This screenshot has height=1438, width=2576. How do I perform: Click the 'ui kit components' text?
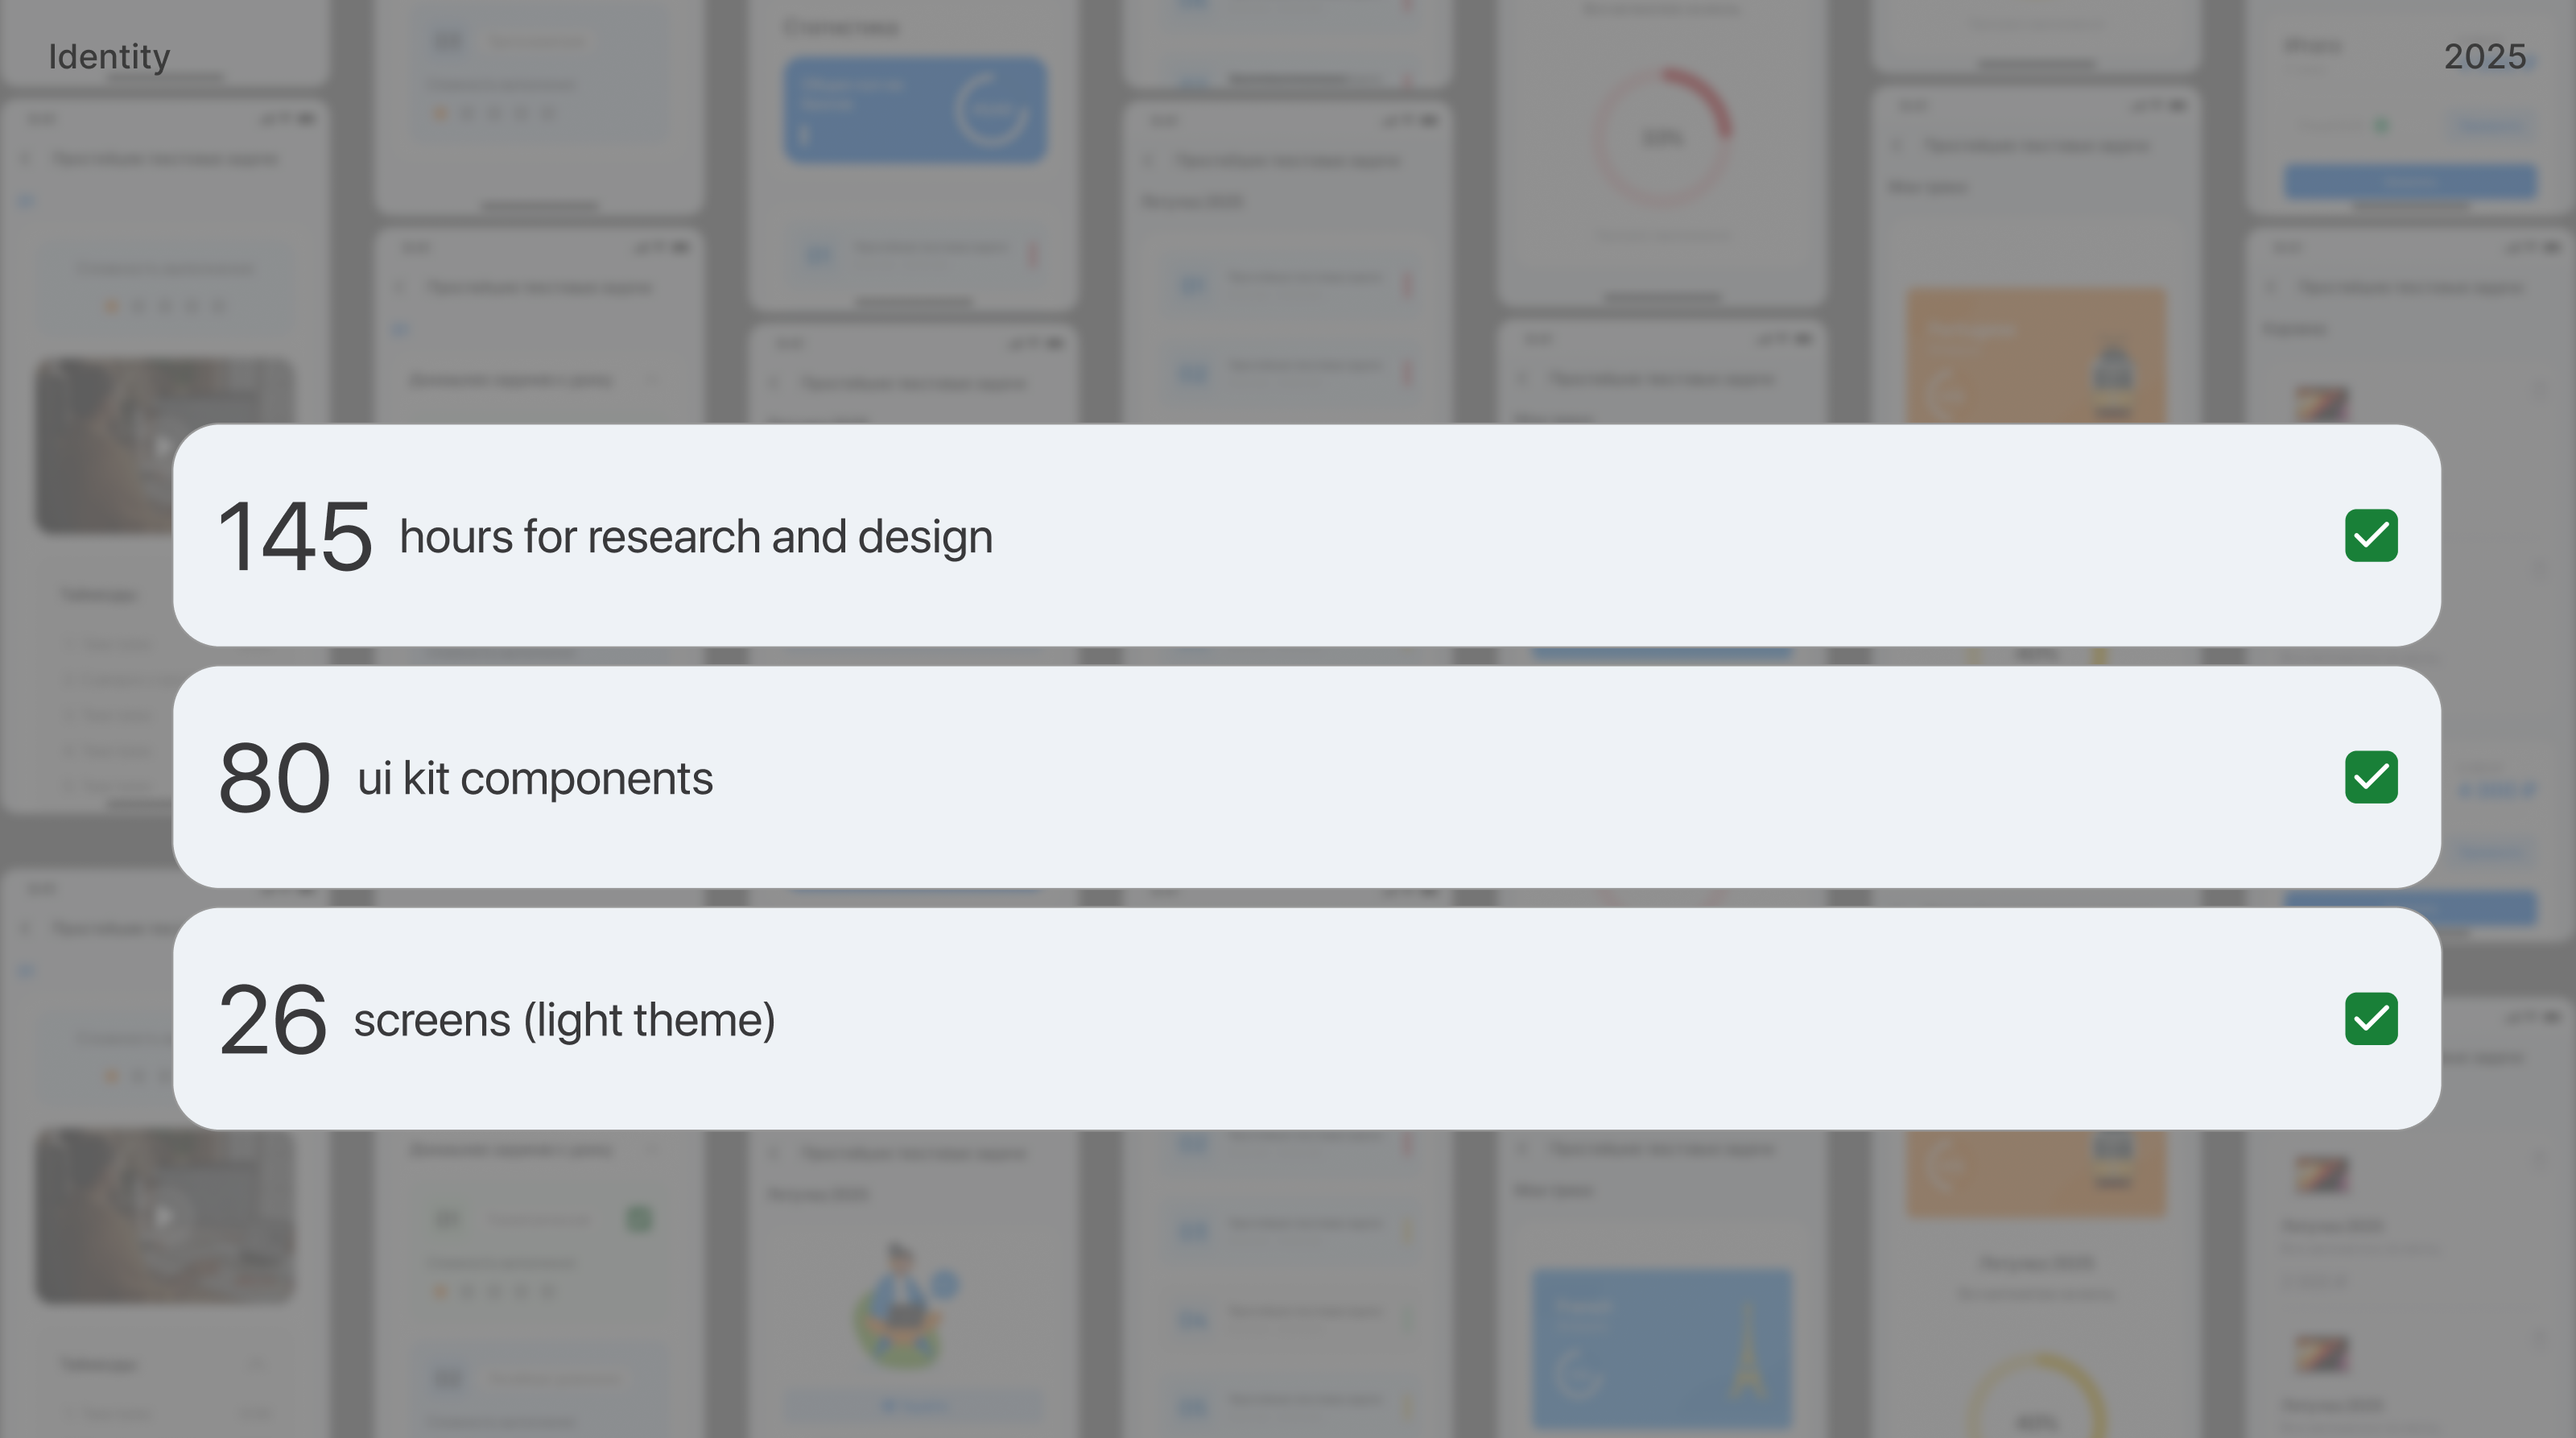click(535, 778)
